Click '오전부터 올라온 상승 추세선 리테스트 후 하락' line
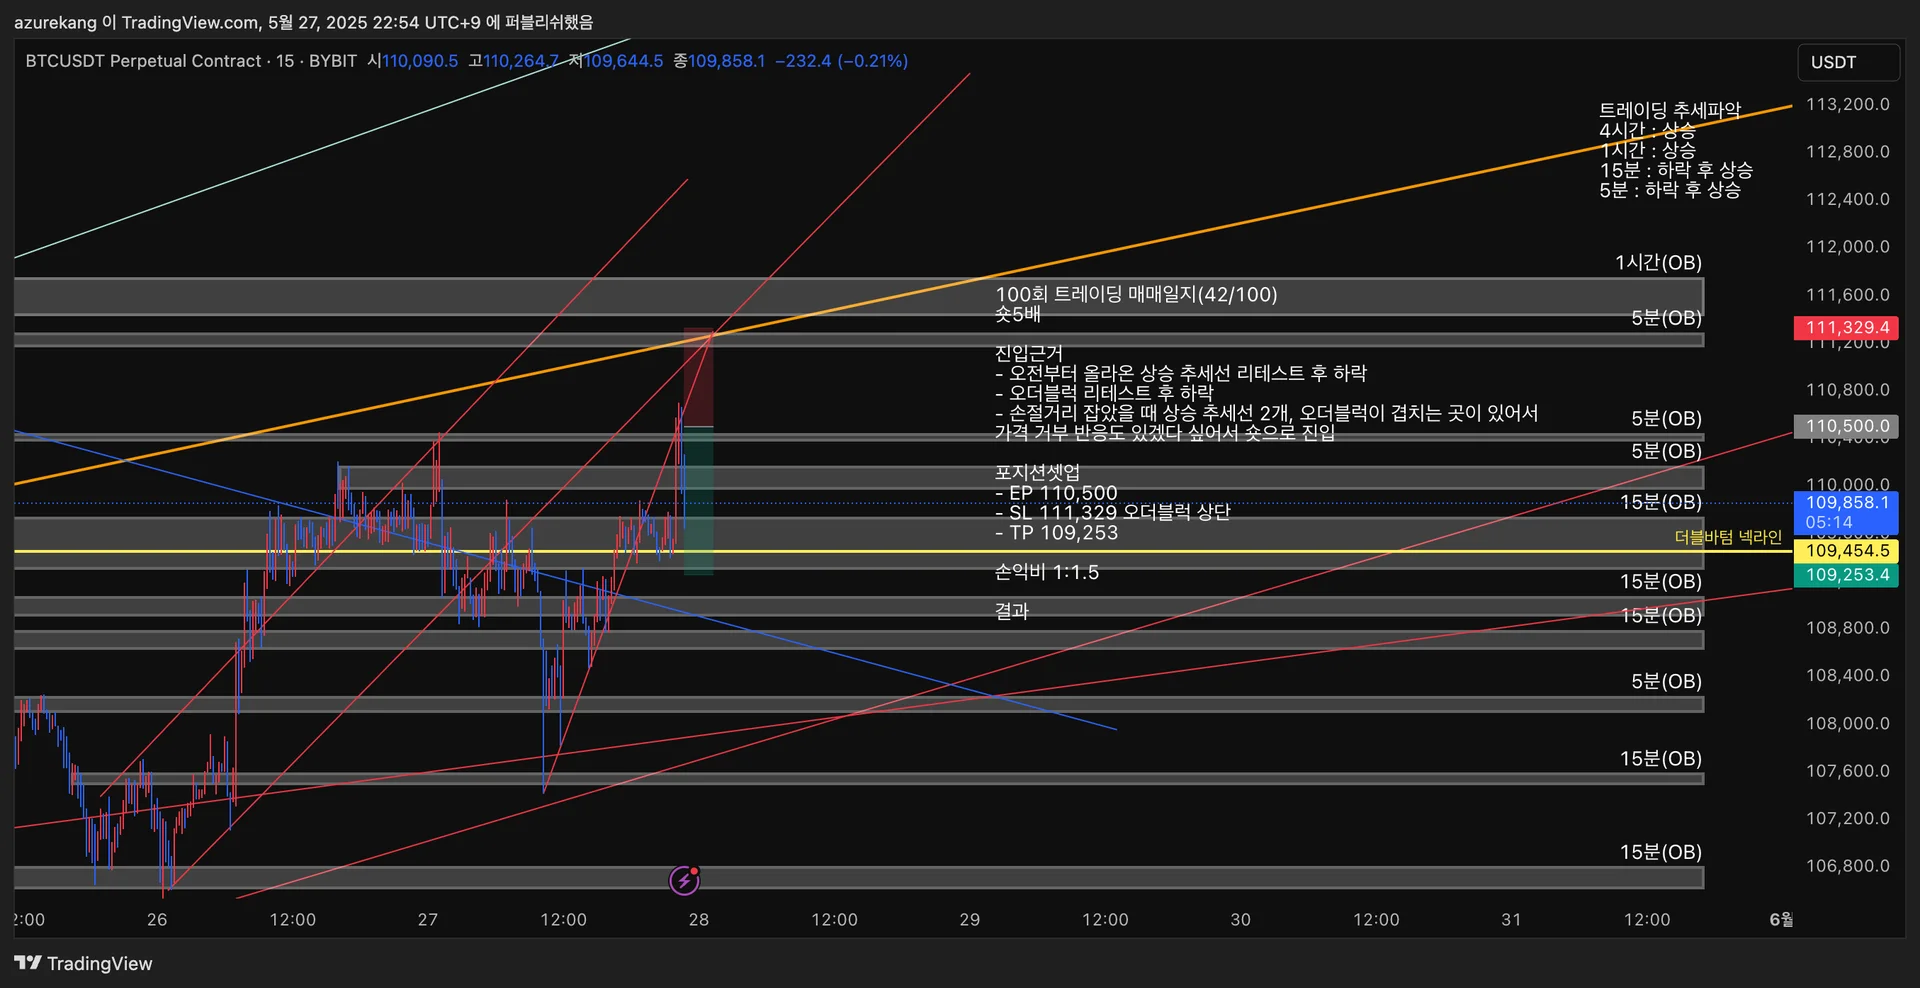The image size is (1920, 988). tap(1181, 373)
